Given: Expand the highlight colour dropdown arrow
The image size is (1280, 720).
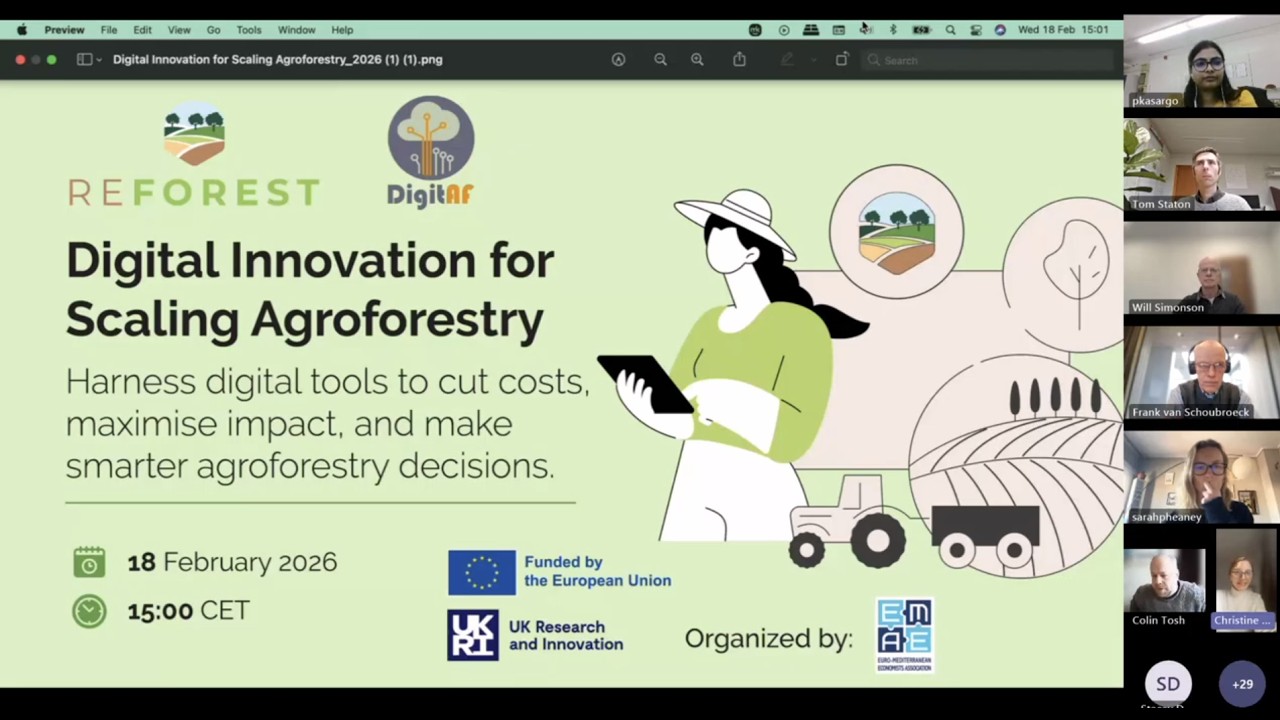Looking at the screenshot, I should (x=812, y=60).
